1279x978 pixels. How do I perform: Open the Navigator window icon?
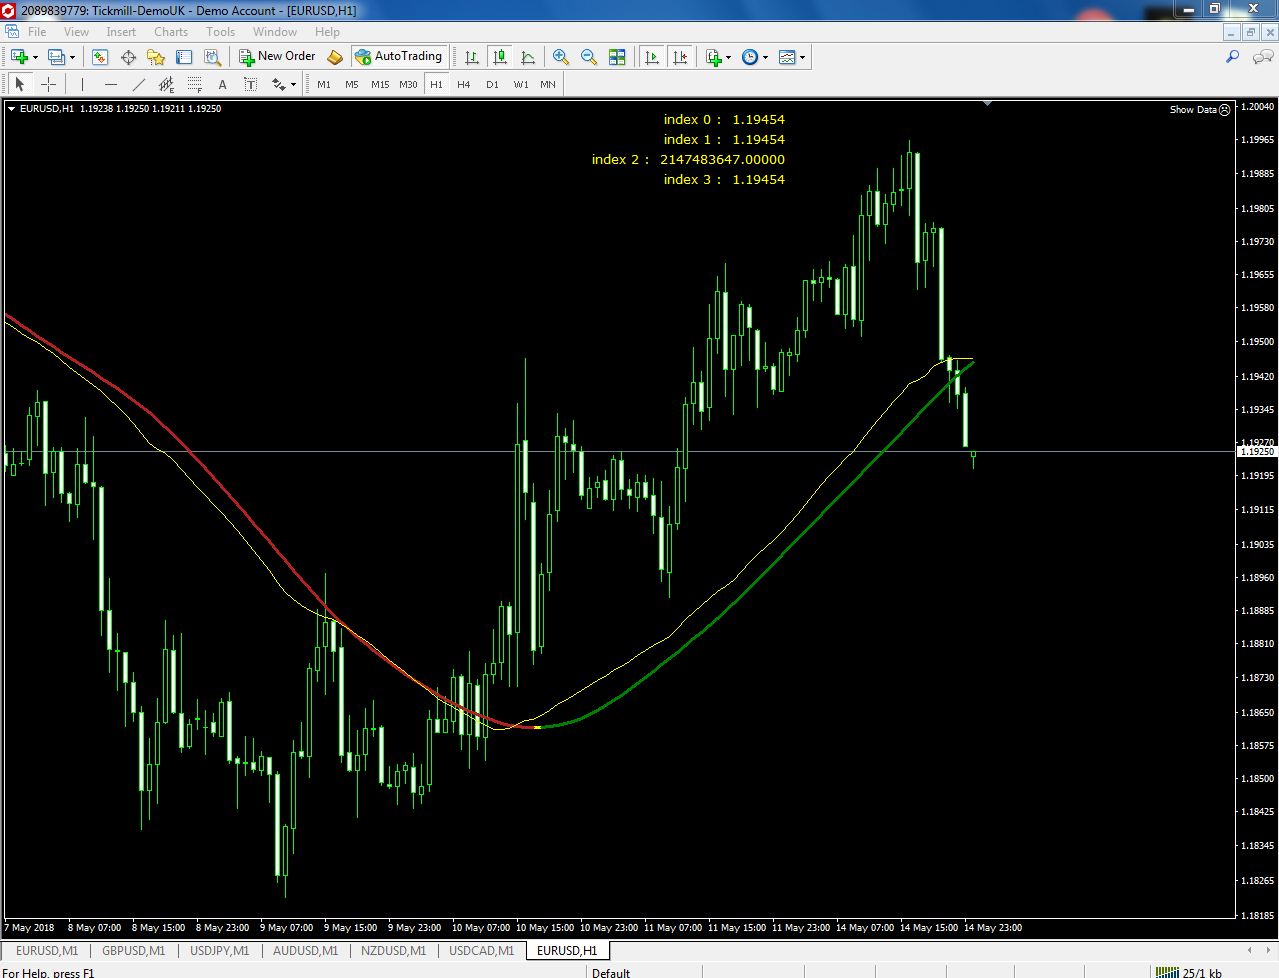point(156,57)
